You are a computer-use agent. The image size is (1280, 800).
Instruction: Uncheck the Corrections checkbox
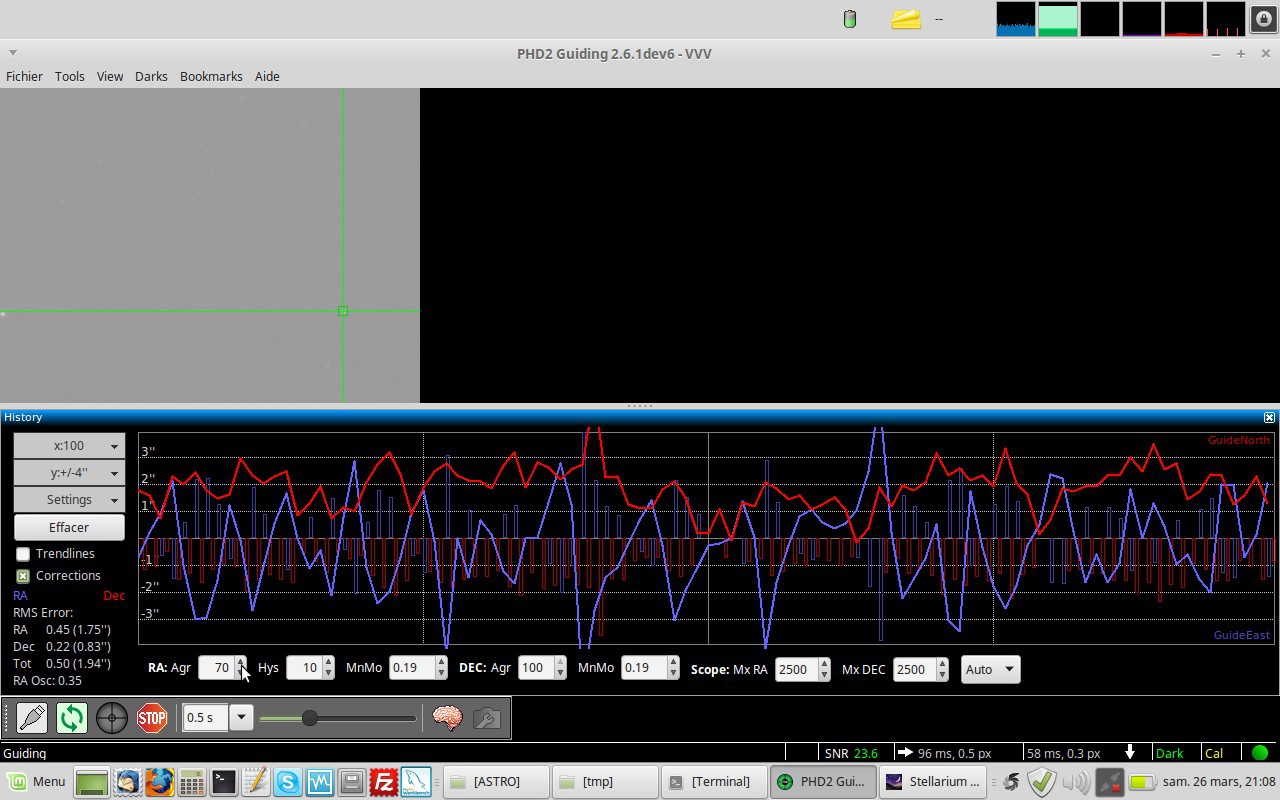tap(23, 576)
